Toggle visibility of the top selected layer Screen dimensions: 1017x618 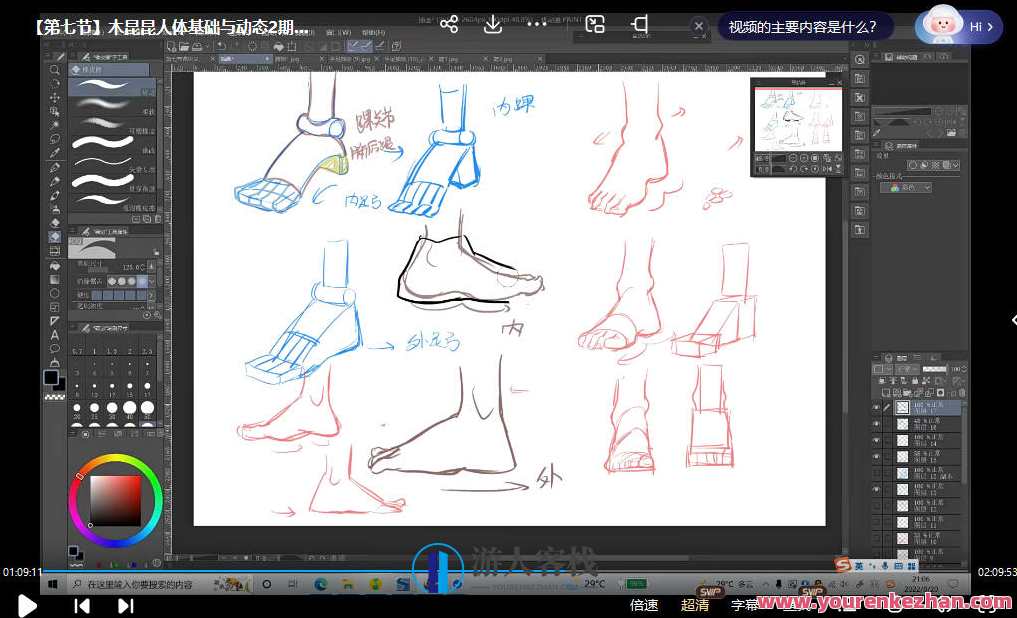pos(877,408)
